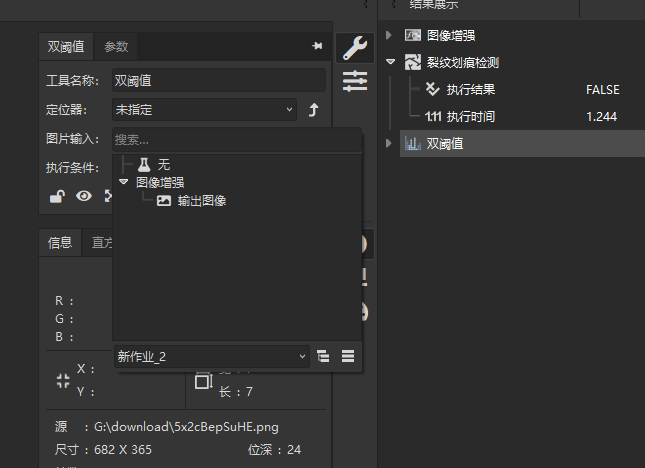
Task: Click the collapse arrows icon beside X and Y
Action: [62, 380]
